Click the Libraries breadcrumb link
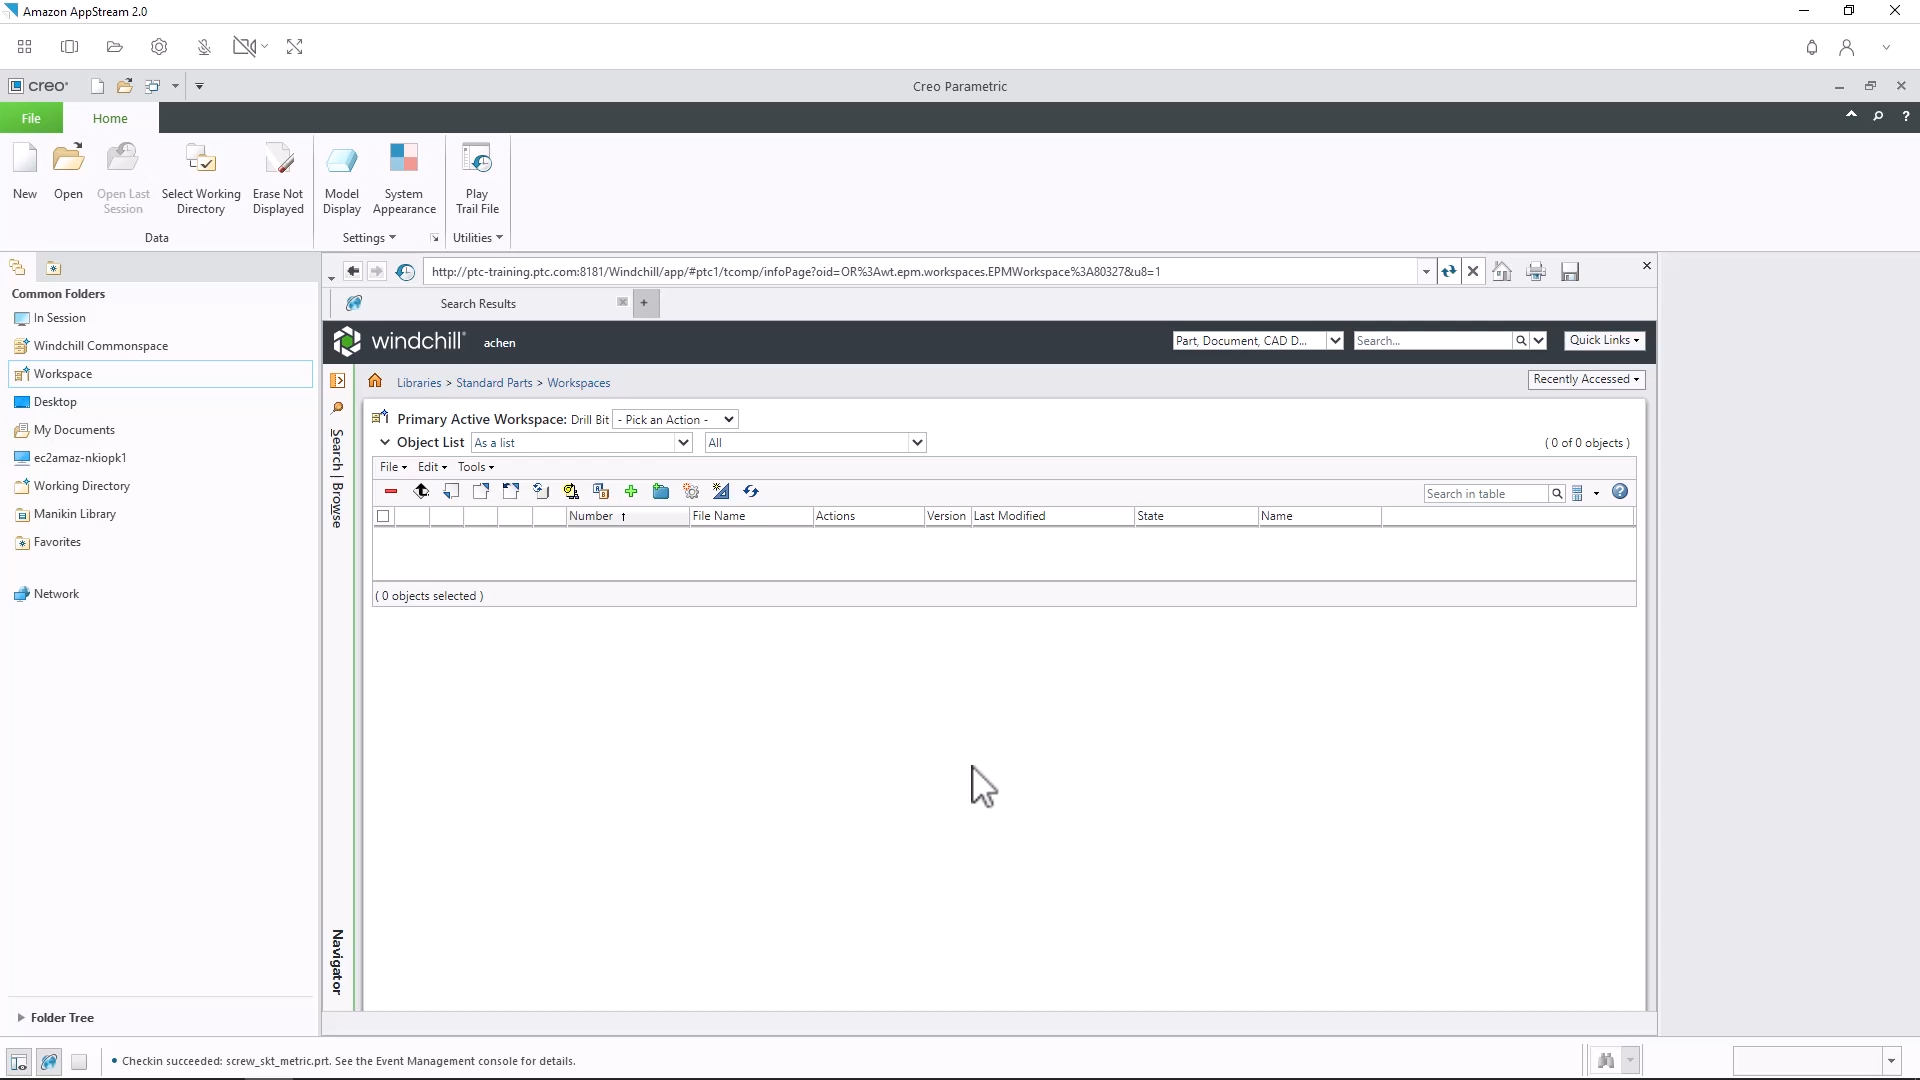Screen dimensions: 1920x1080 tap(419, 383)
